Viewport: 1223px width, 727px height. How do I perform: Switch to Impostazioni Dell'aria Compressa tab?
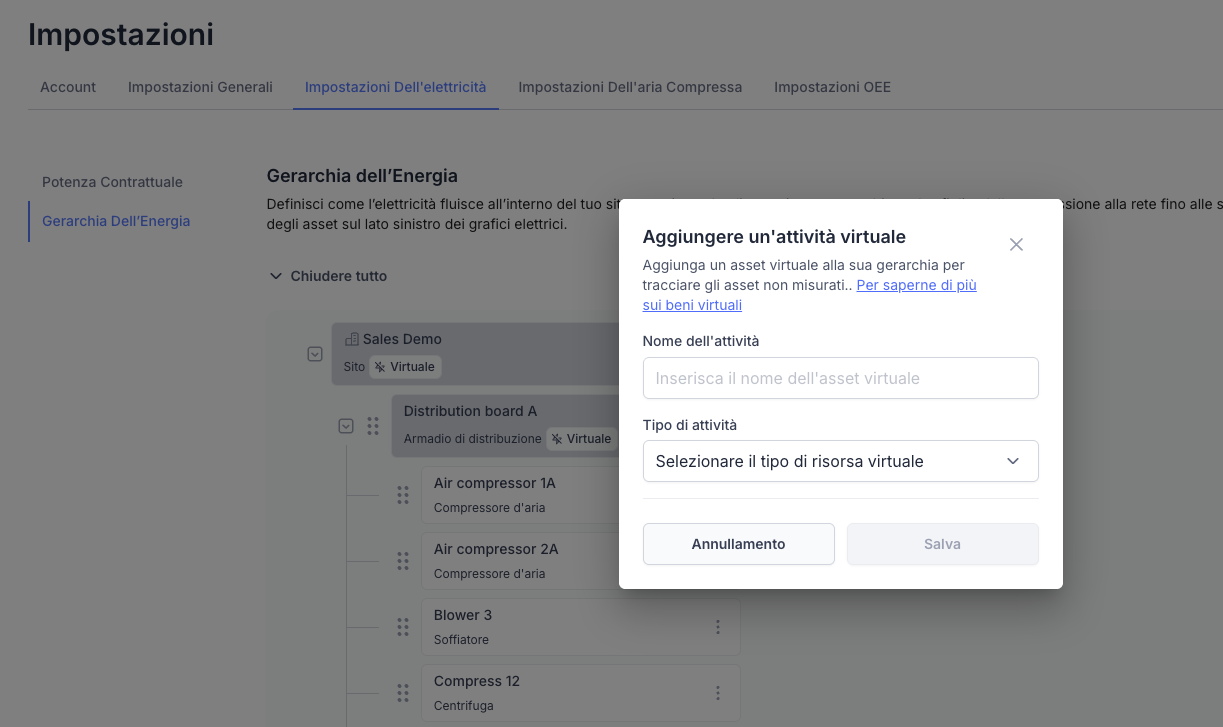coord(630,87)
